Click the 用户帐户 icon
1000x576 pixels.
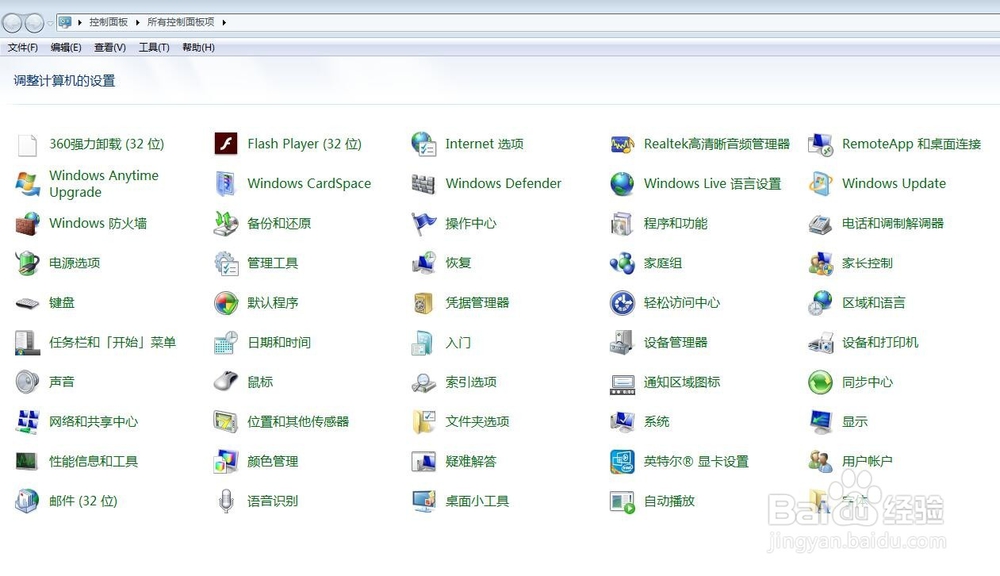click(x=820, y=461)
